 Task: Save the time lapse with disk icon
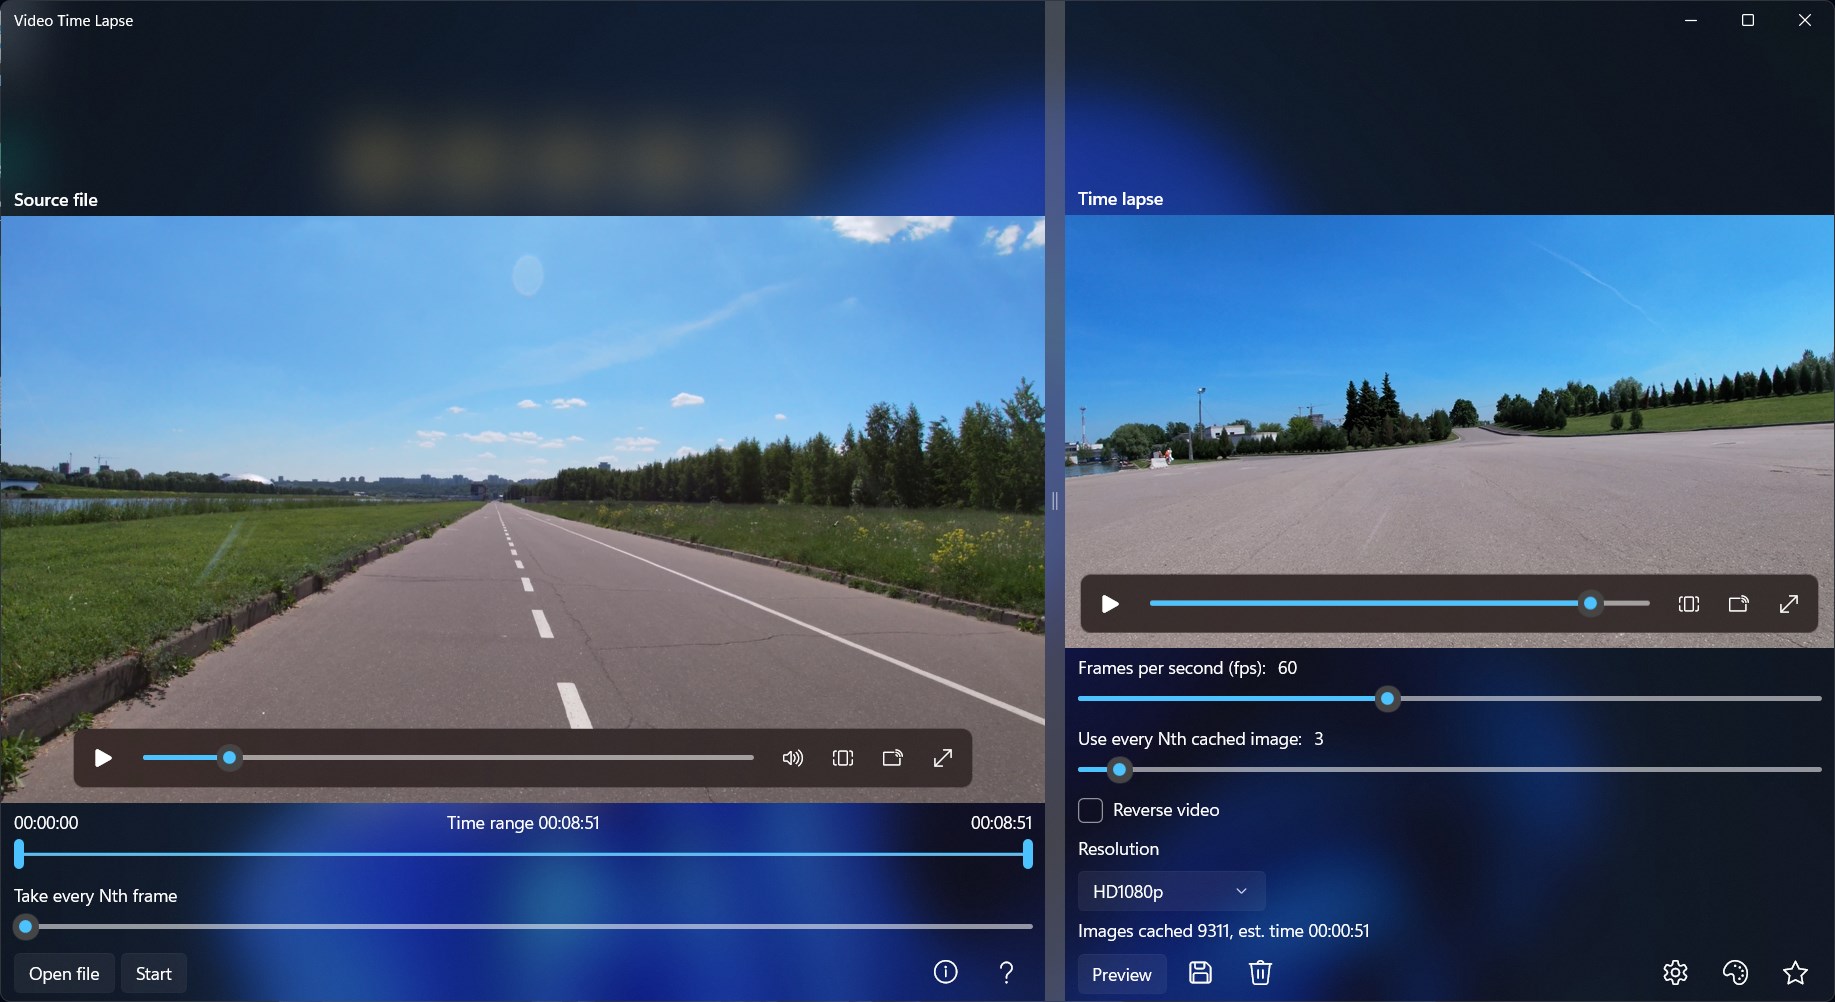[1200, 973]
